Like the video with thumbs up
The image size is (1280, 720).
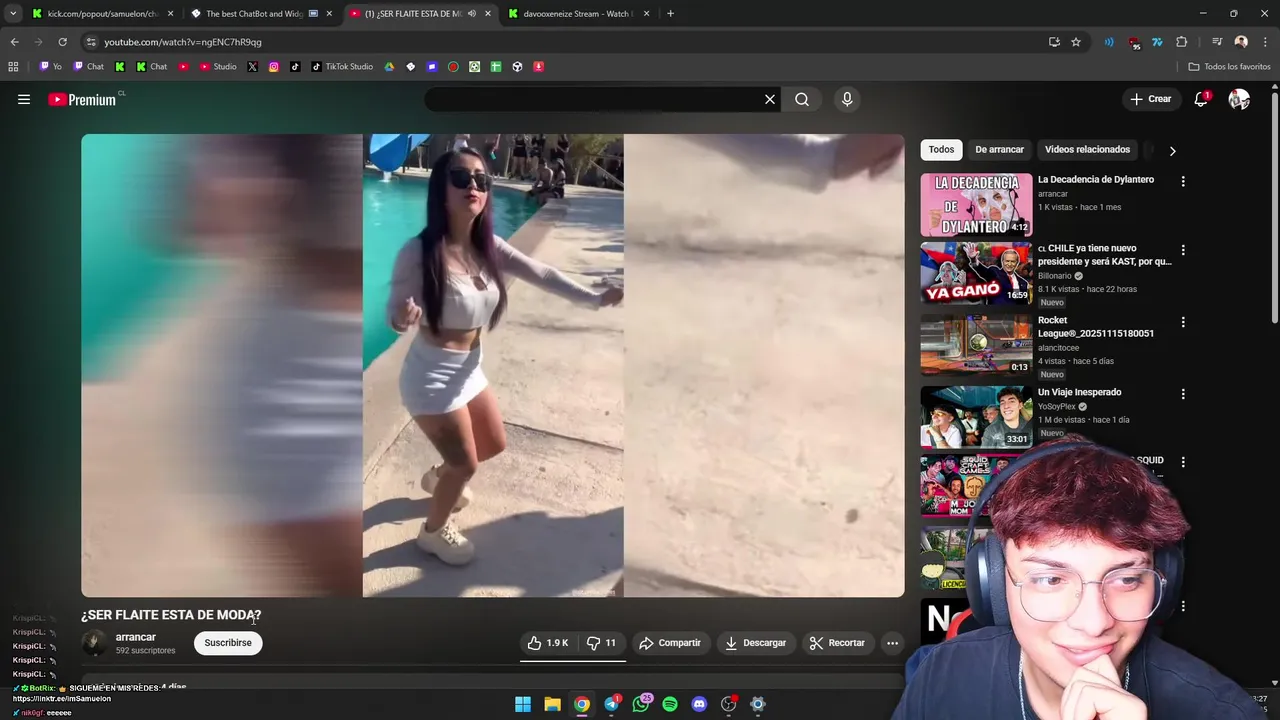click(547, 643)
